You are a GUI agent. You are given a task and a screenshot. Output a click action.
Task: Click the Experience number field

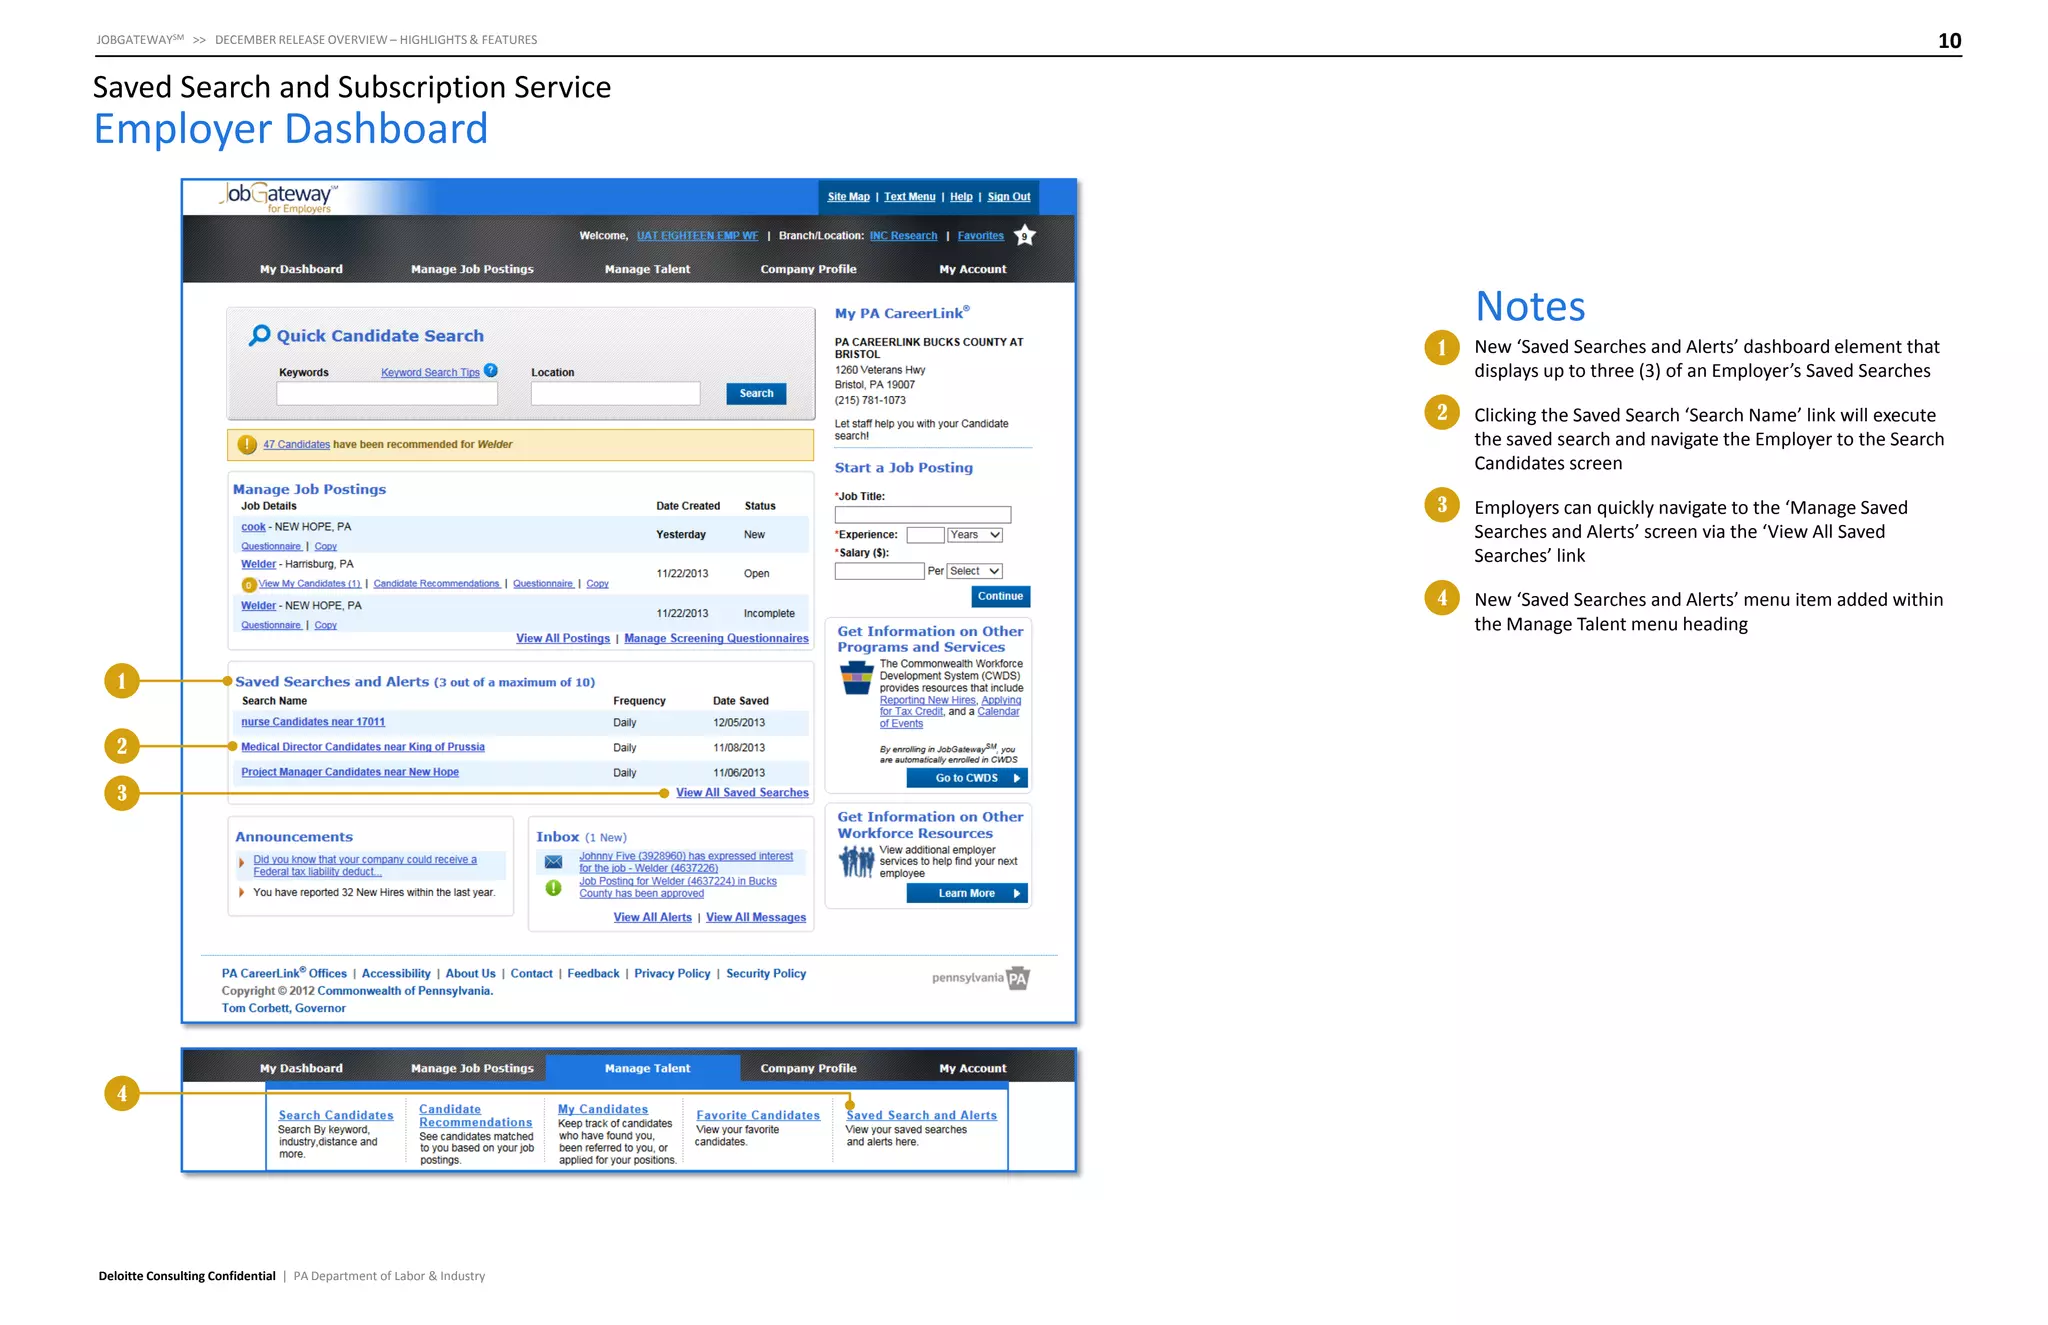(x=925, y=535)
